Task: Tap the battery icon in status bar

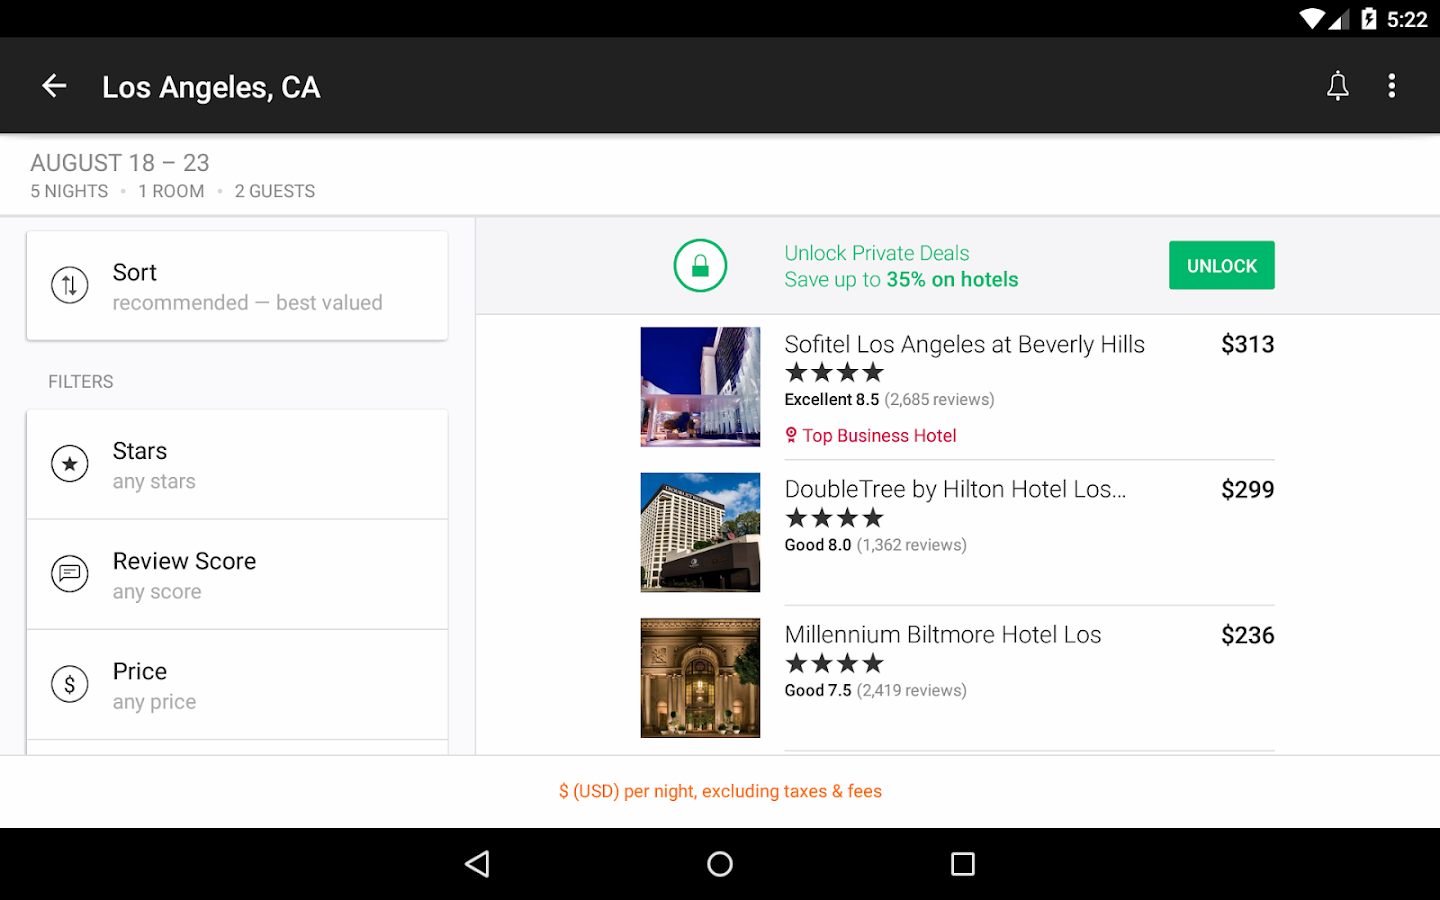Action: (1368, 19)
